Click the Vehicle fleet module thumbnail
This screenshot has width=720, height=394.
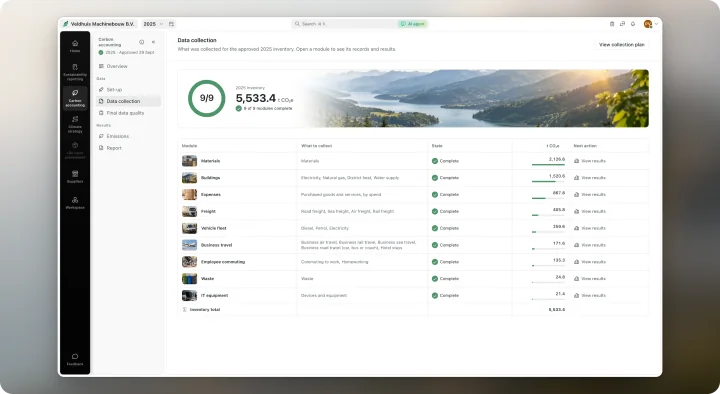[x=189, y=228]
